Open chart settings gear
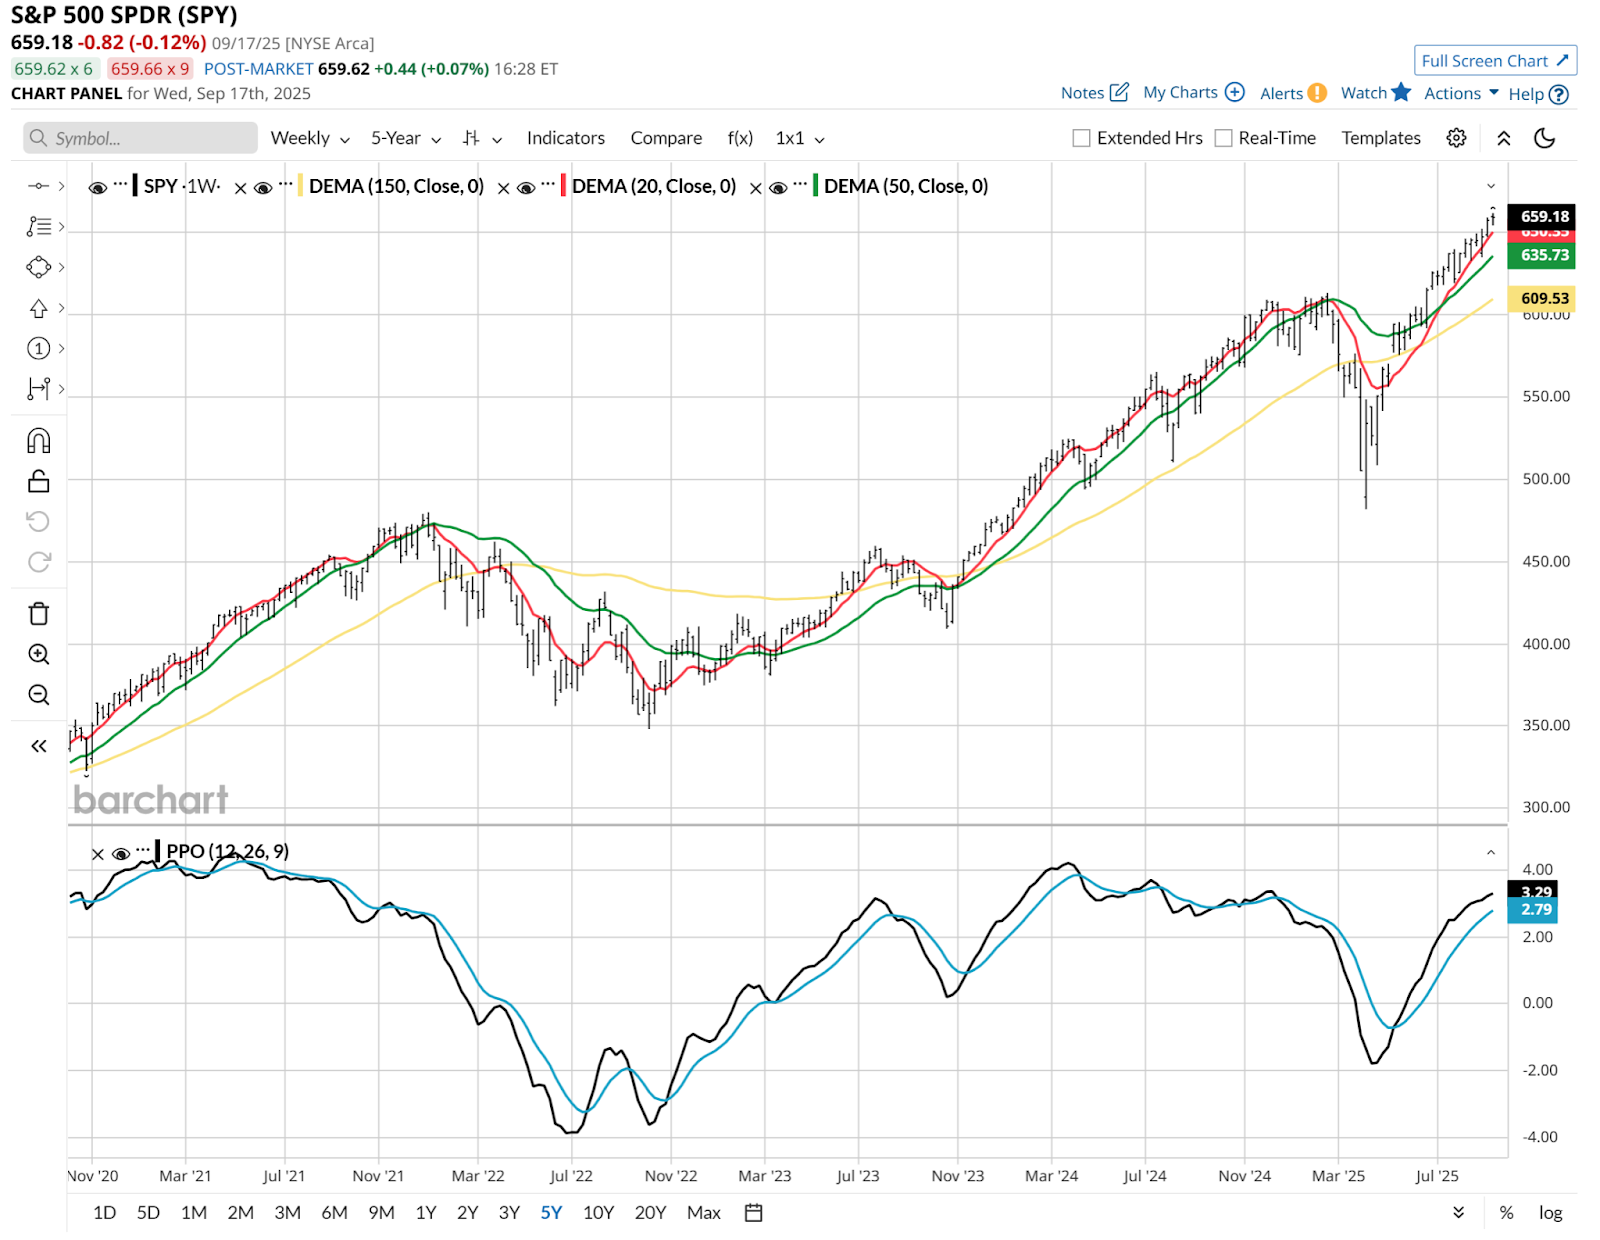 pos(1456,138)
